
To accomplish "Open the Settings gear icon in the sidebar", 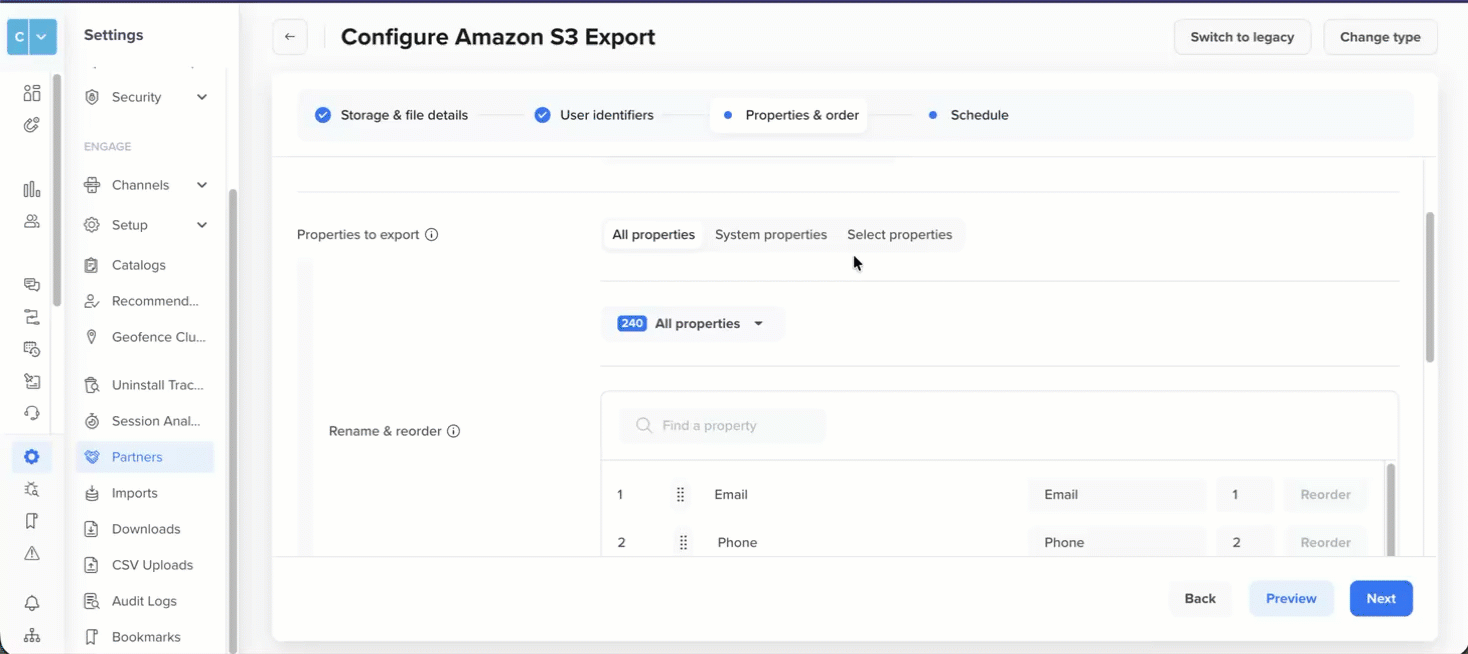I will [31, 456].
